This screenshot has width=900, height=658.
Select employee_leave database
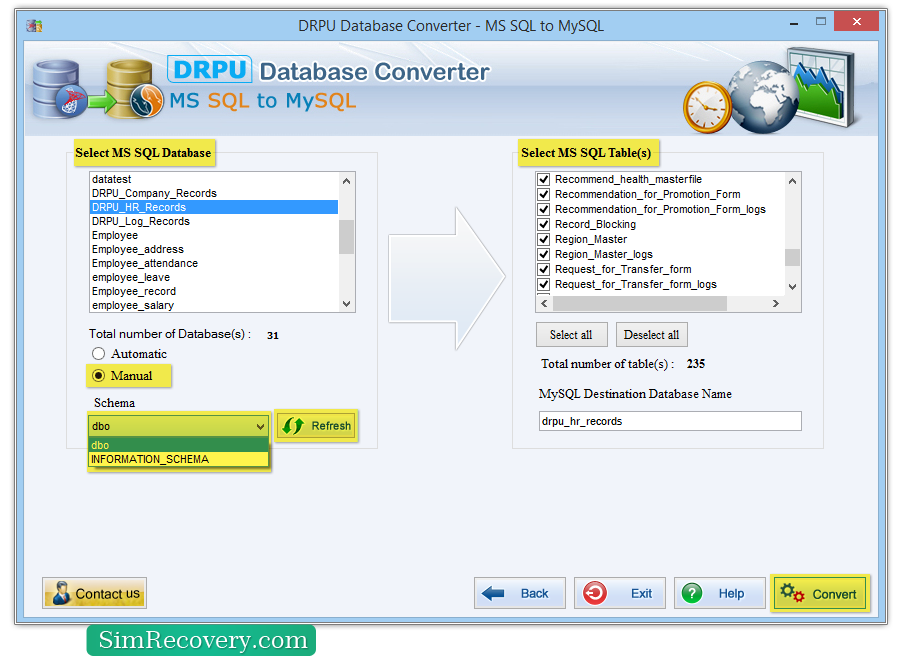pyautogui.click(x=214, y=277)
